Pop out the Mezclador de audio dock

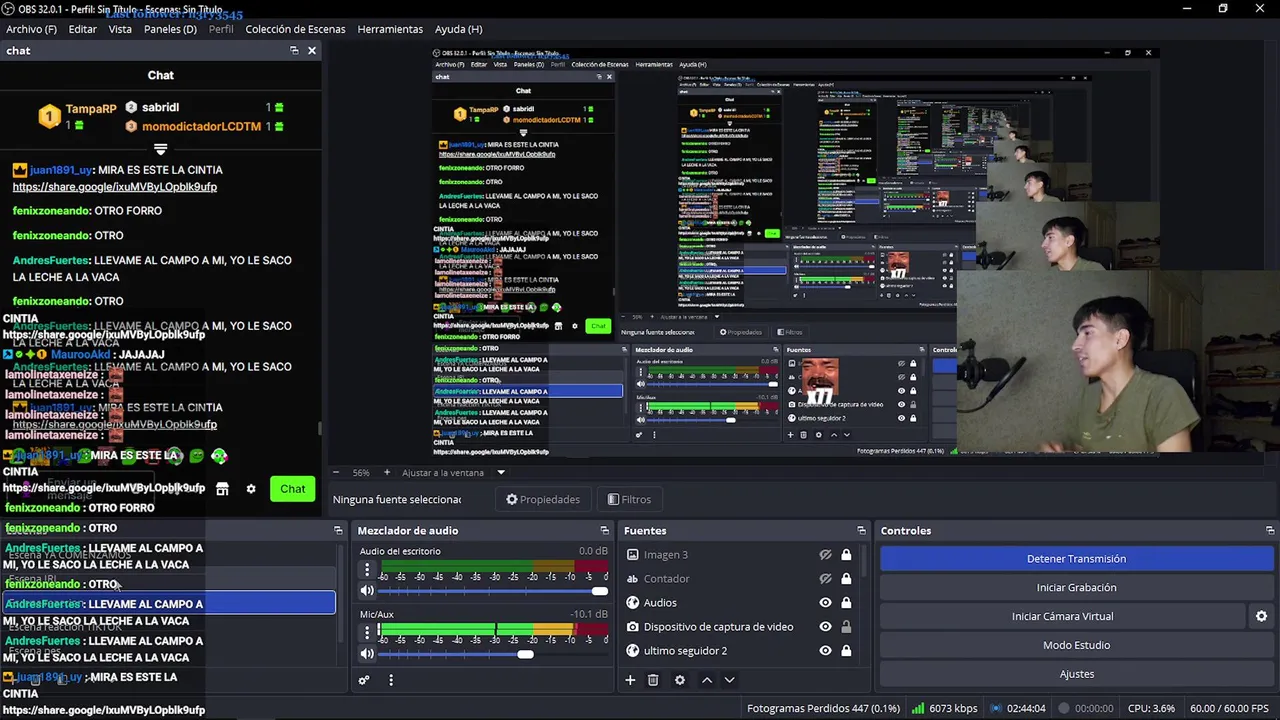point(604,531)
